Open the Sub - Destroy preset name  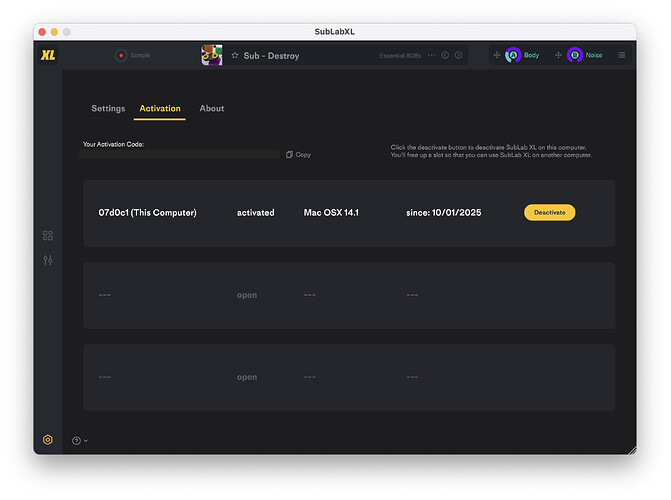pos(271,56)
